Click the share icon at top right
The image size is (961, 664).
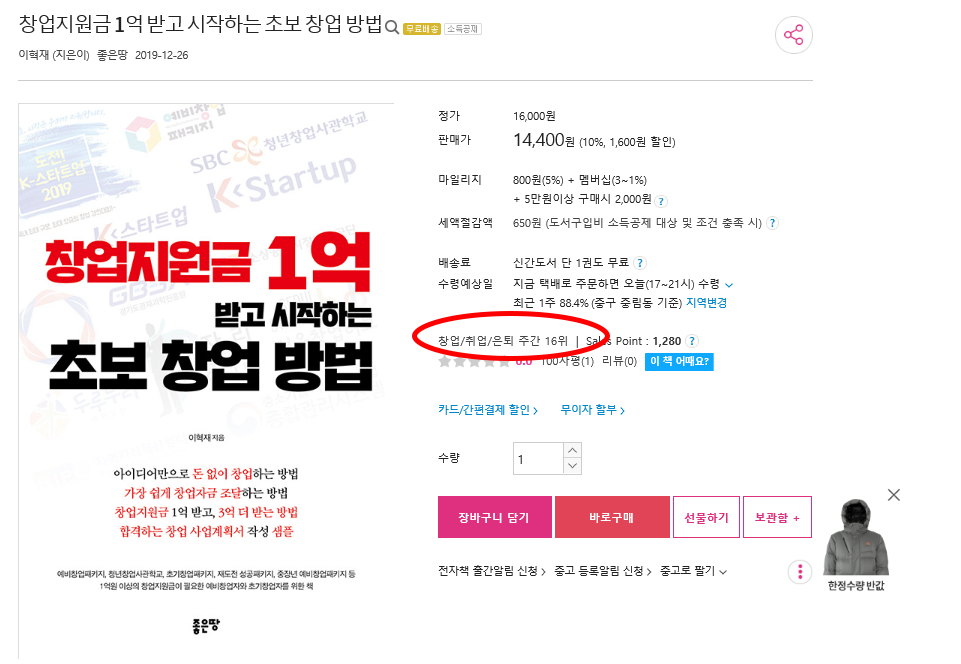click(x=794, y=35)
